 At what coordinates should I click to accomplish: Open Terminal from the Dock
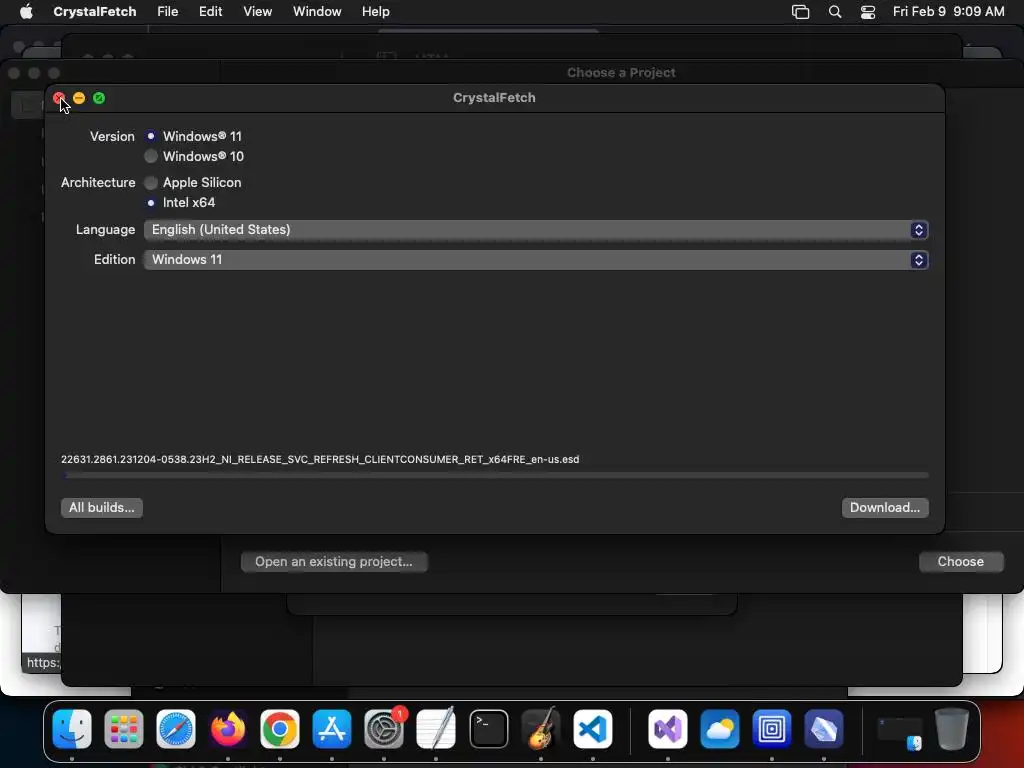[488, 729]
